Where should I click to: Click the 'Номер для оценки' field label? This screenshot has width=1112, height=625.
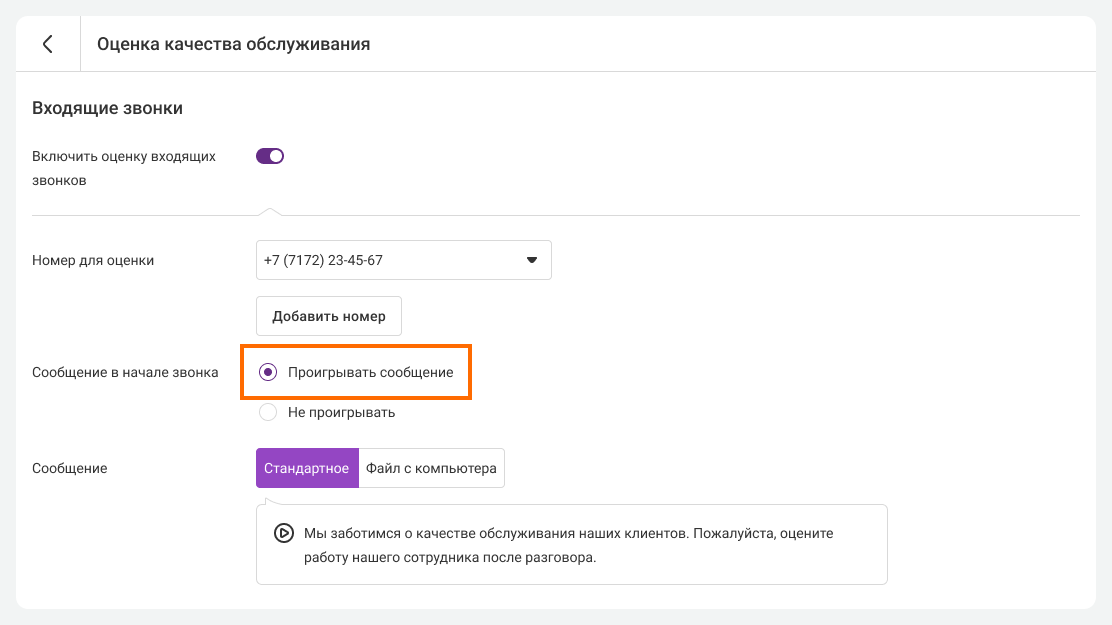(93, 260)
